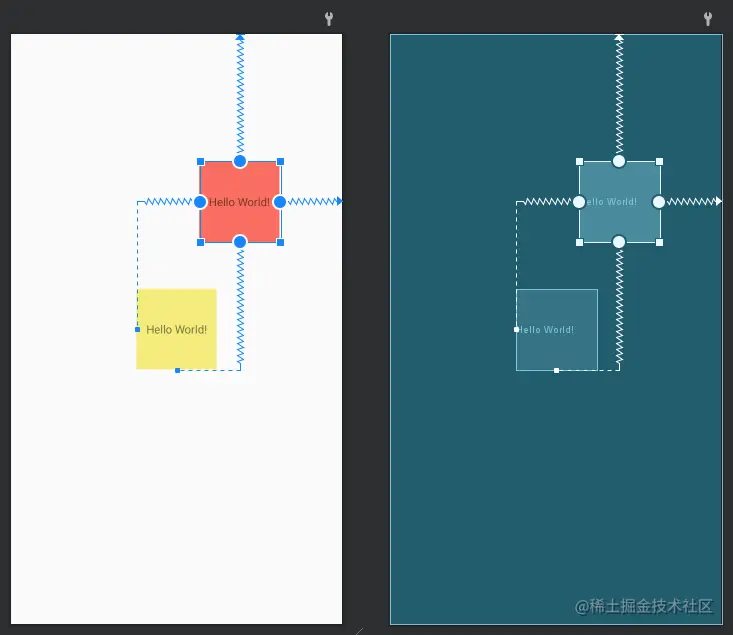This screenshot has height=635, width=733.
Task: Click the bottom-edge constraint marker on yellow view
Action: tap(177, 370)
